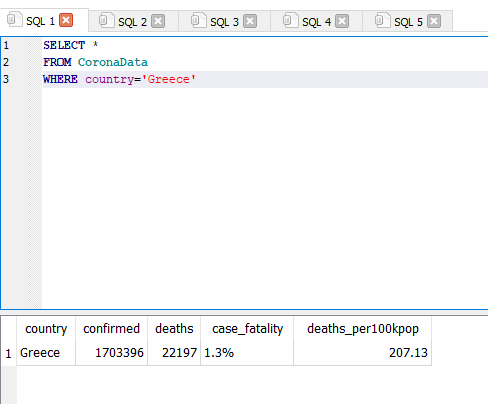Select result row number 1

[x=8, y=353]
